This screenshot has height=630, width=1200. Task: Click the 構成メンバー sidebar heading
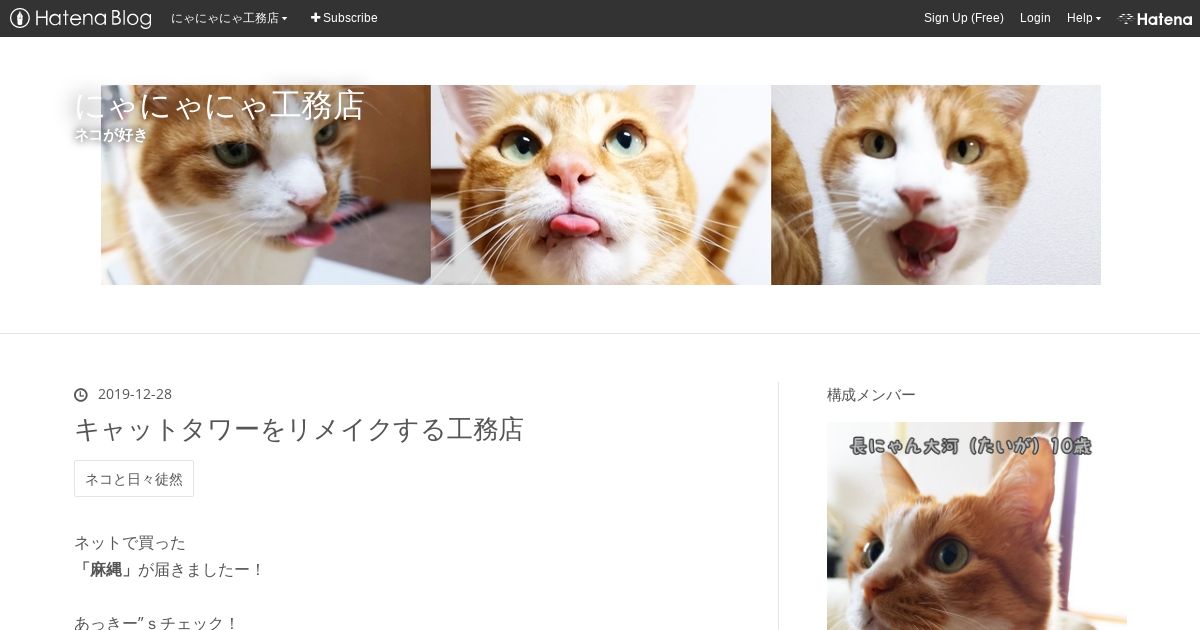click(x=871, y=394)
